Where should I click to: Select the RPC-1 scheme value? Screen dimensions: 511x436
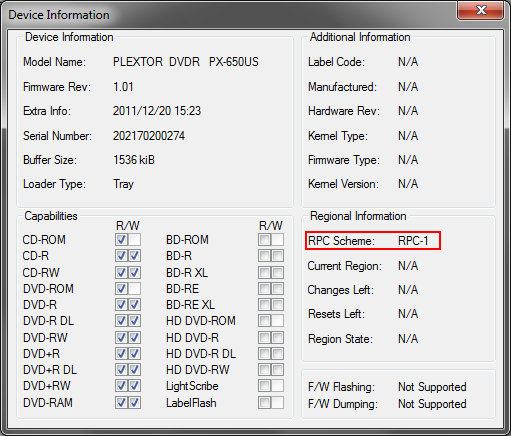pyautogui.click(x=413, y=241)
